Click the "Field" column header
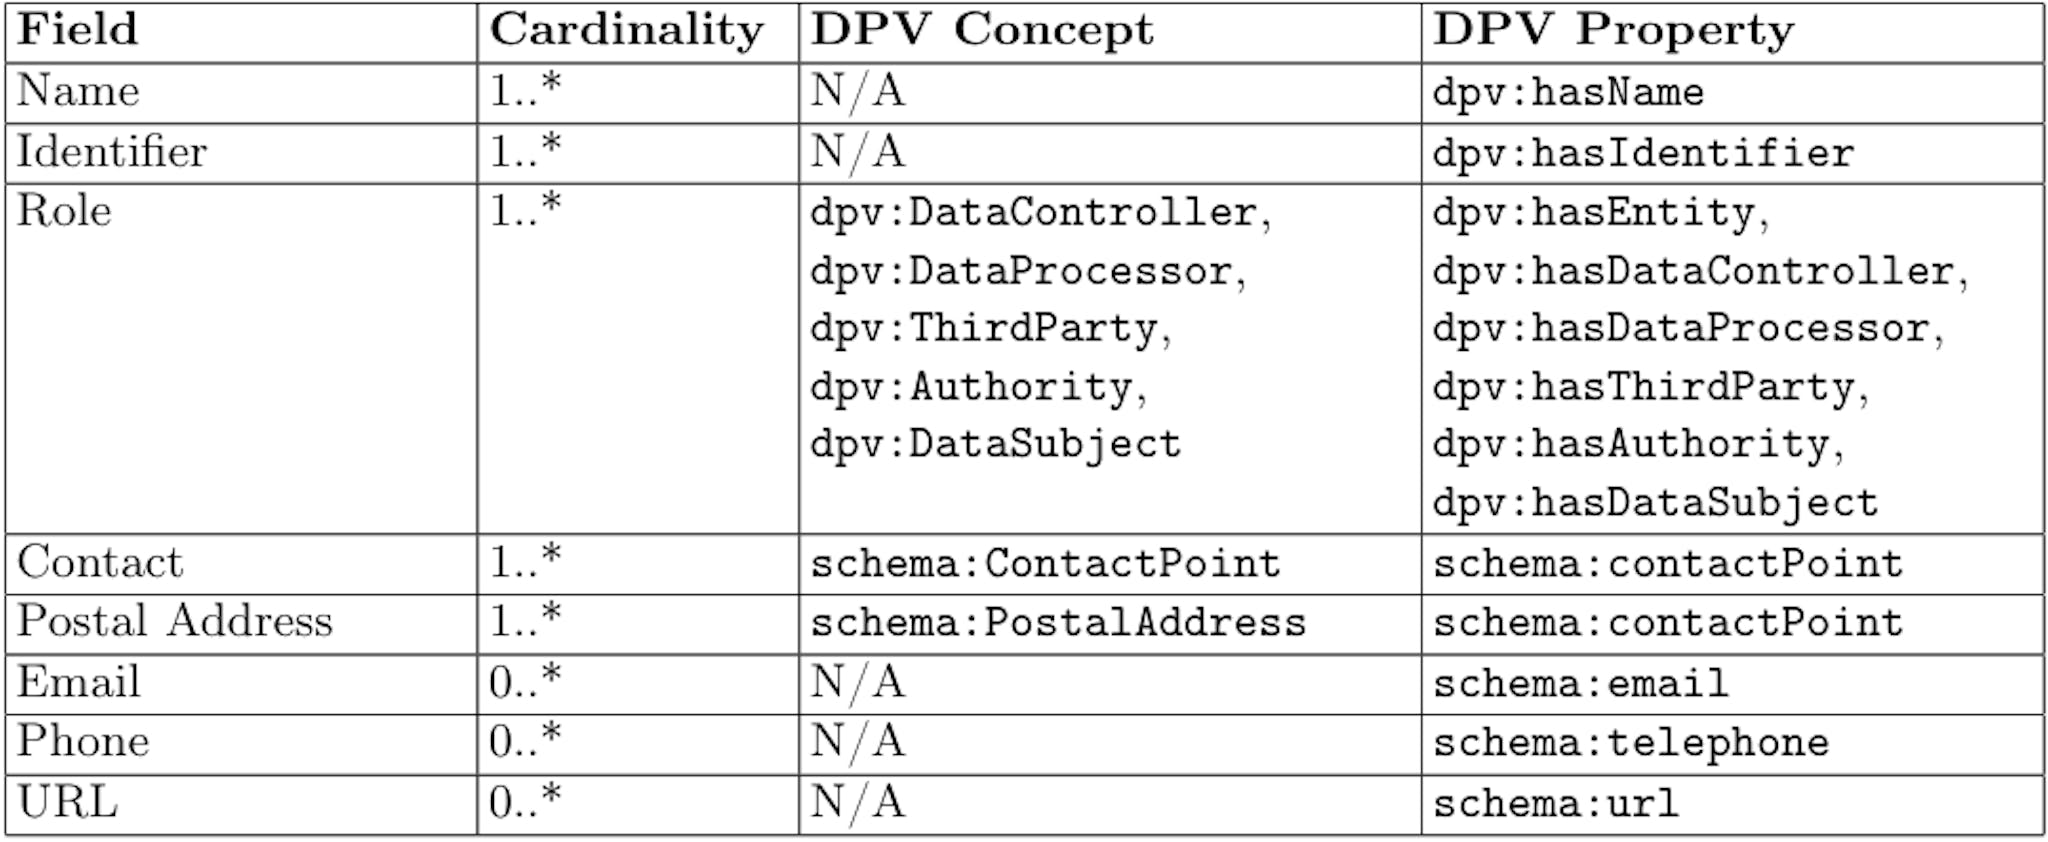This screenshot has height=842, width=2048. (x=77, y=30)
